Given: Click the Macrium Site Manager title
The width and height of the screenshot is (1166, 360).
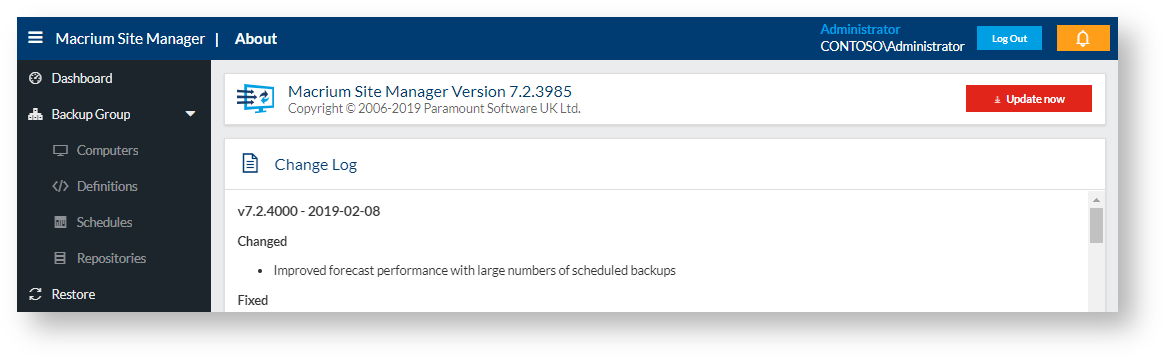Looking at the screenshot, I should click(x=130, y=39).
